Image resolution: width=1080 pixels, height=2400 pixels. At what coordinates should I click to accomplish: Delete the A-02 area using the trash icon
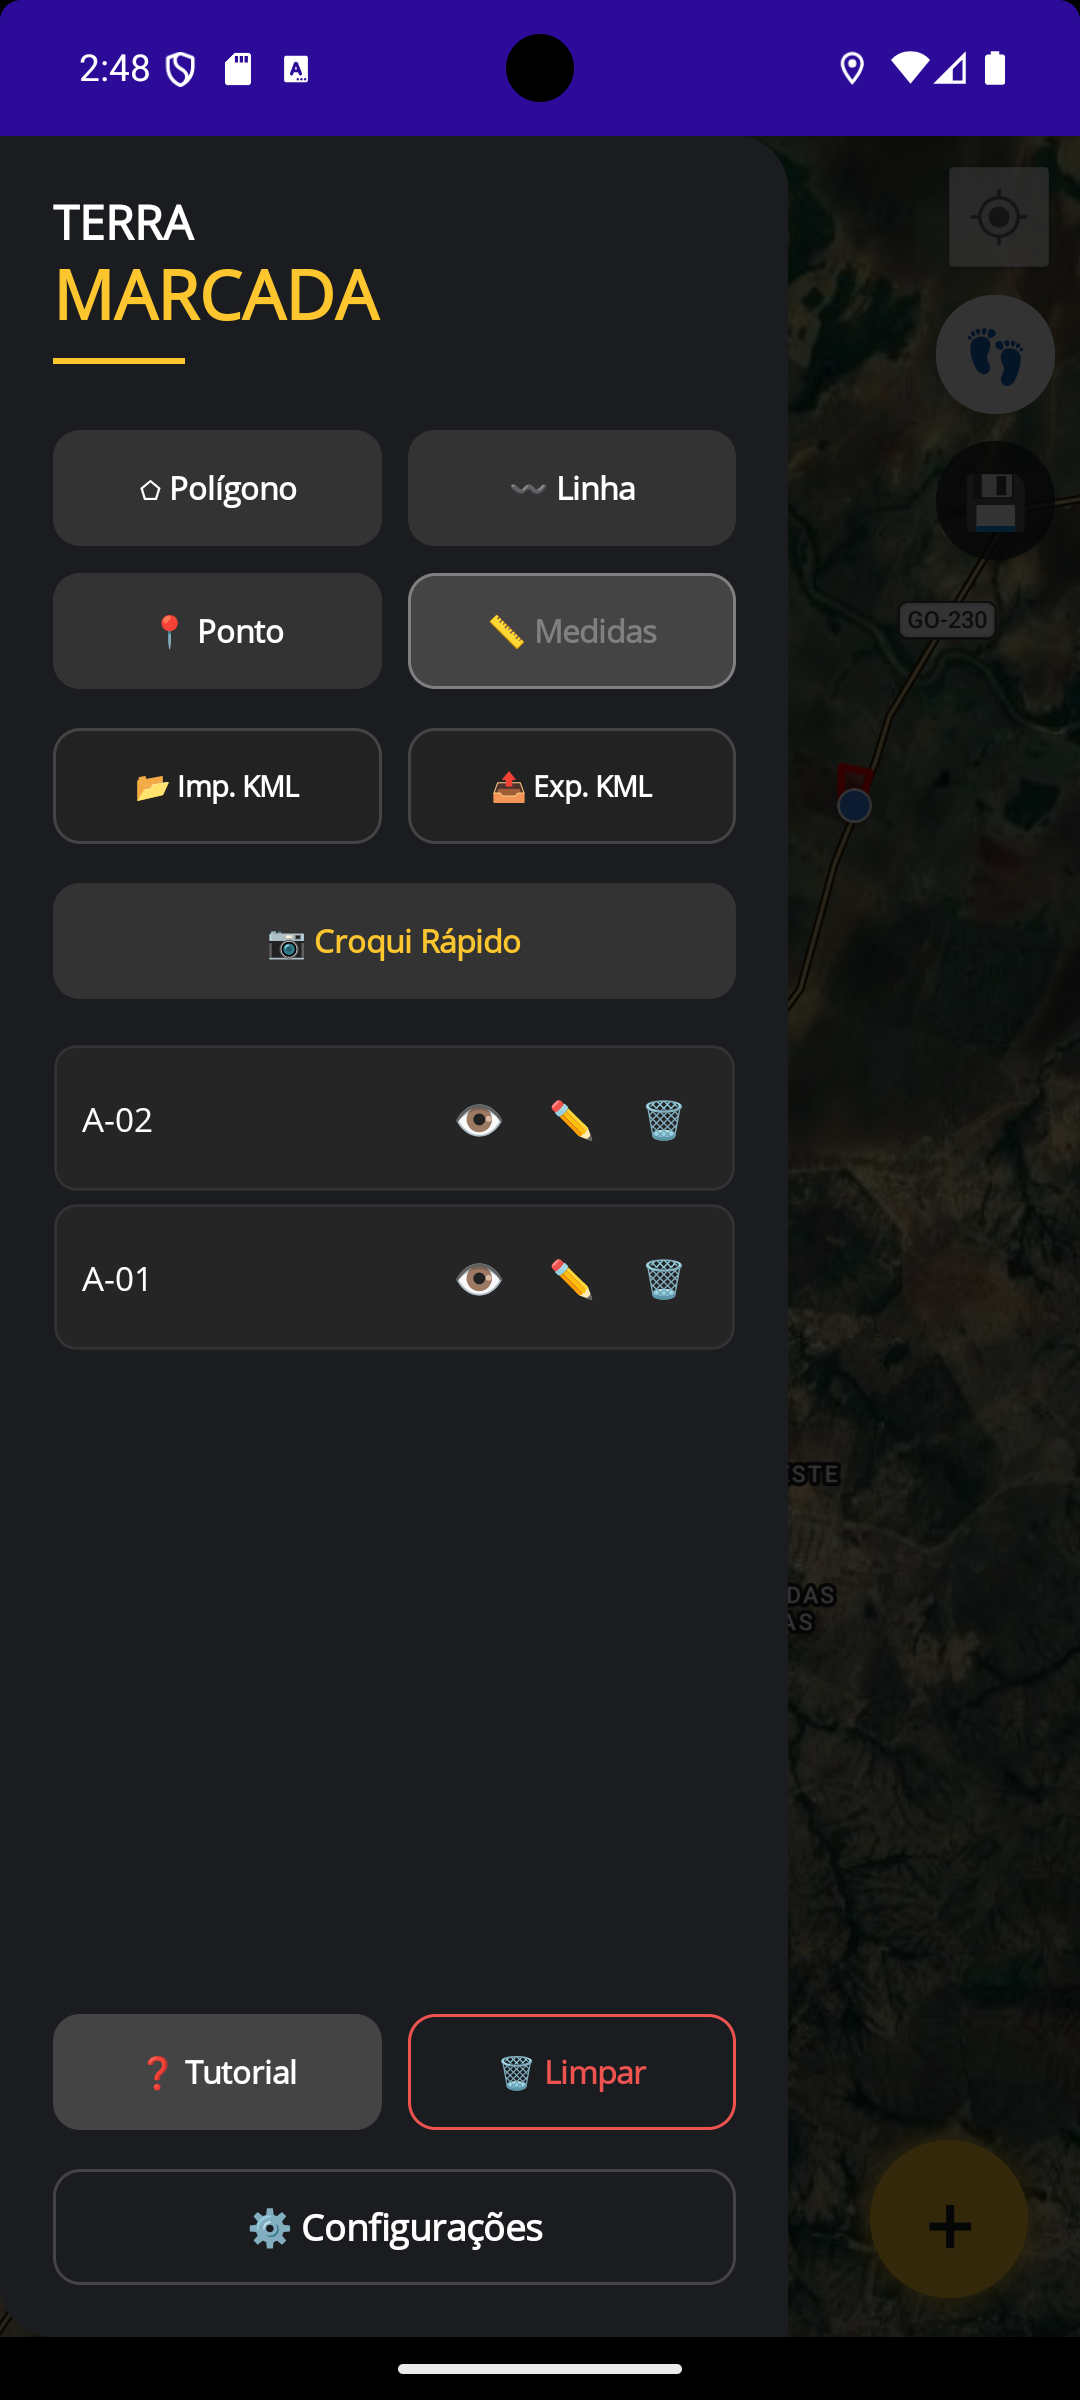click(x=663, y=1119)
